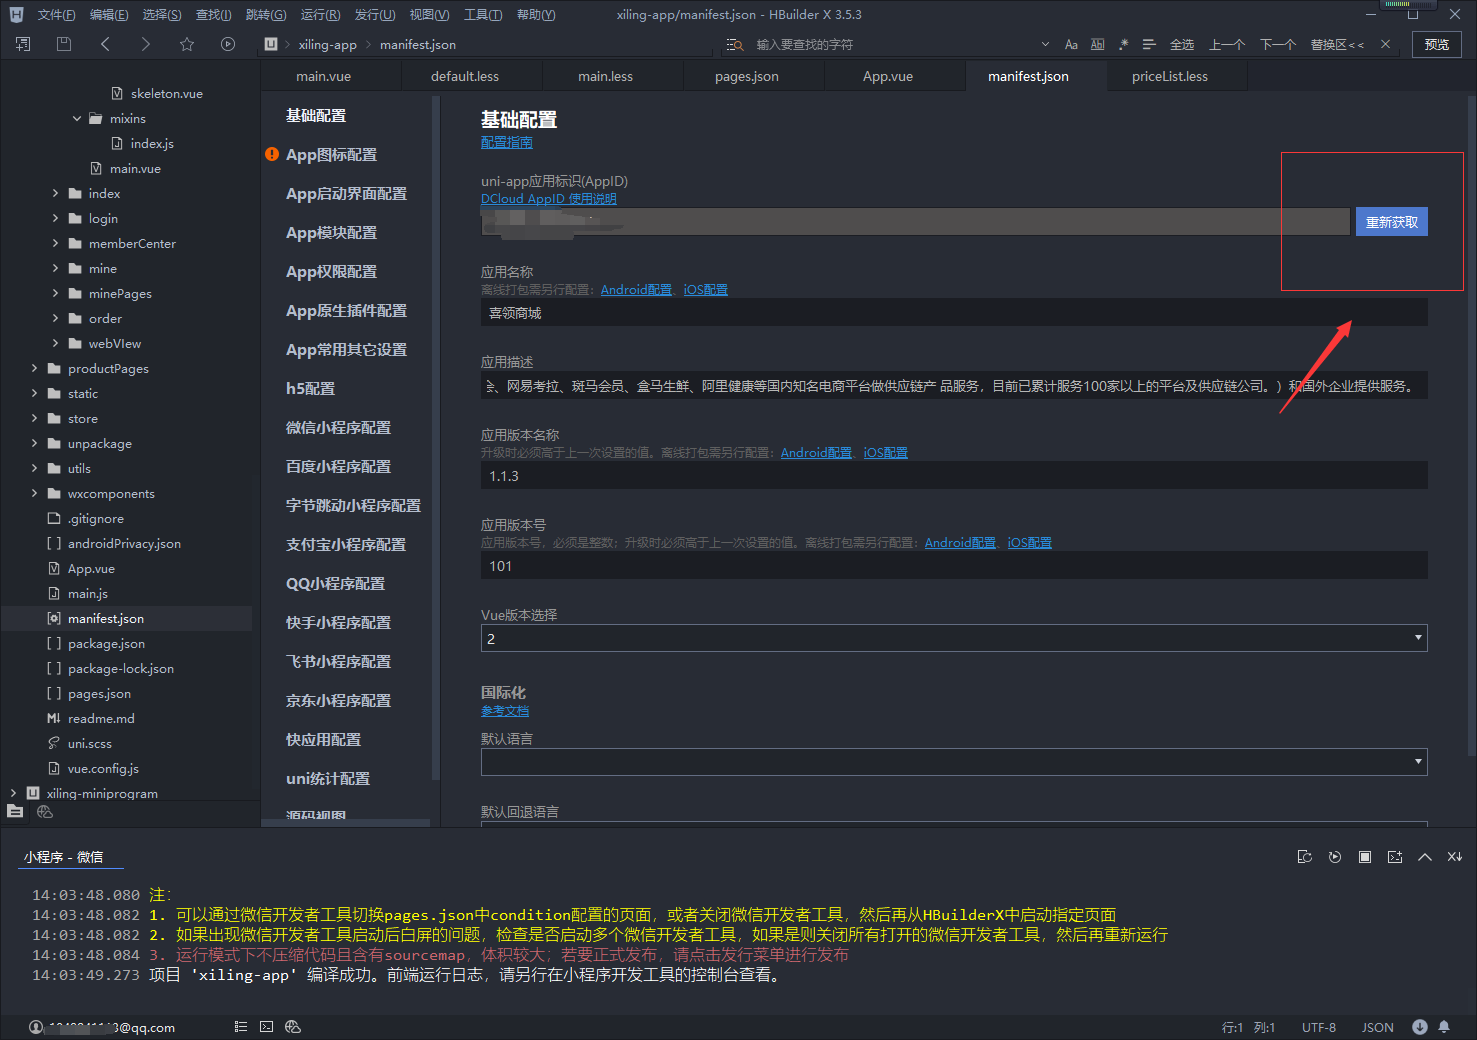
Task: Click the search text input field
Action: (895, 45)
